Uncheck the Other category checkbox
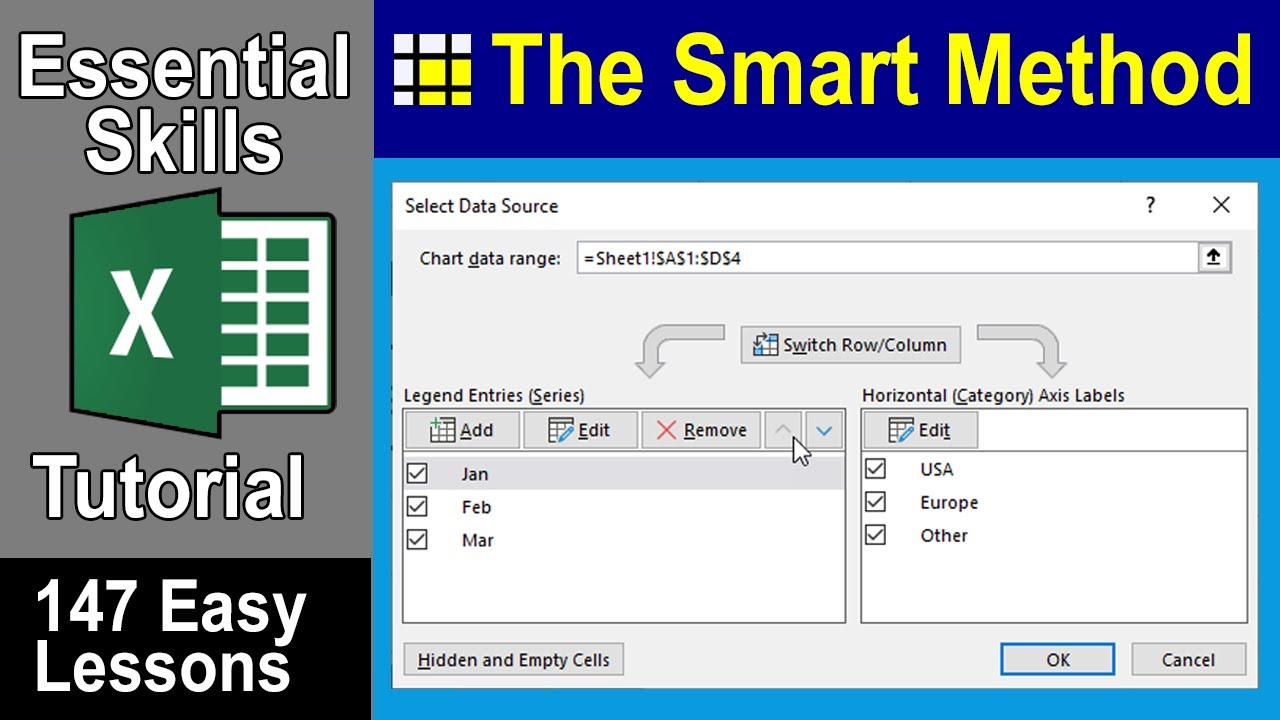The height and width of the screenshot is (720, 1280). point(876,534)
